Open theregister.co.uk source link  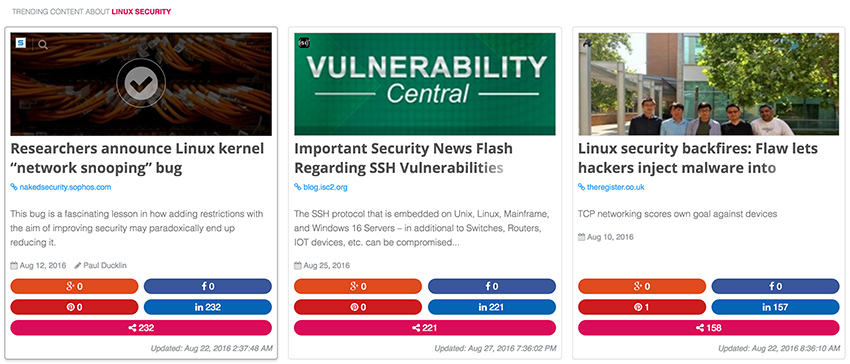(x=611, y=187)
